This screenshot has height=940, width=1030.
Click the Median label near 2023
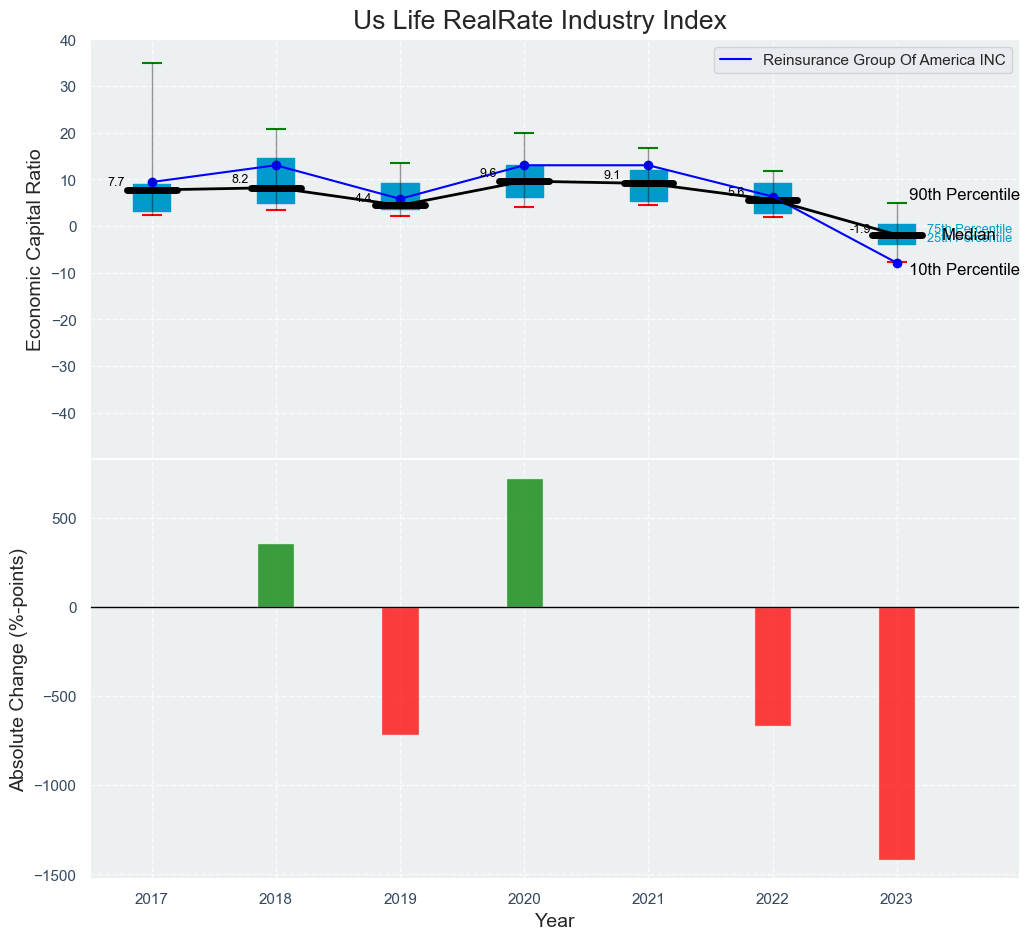tap(968, 235)
